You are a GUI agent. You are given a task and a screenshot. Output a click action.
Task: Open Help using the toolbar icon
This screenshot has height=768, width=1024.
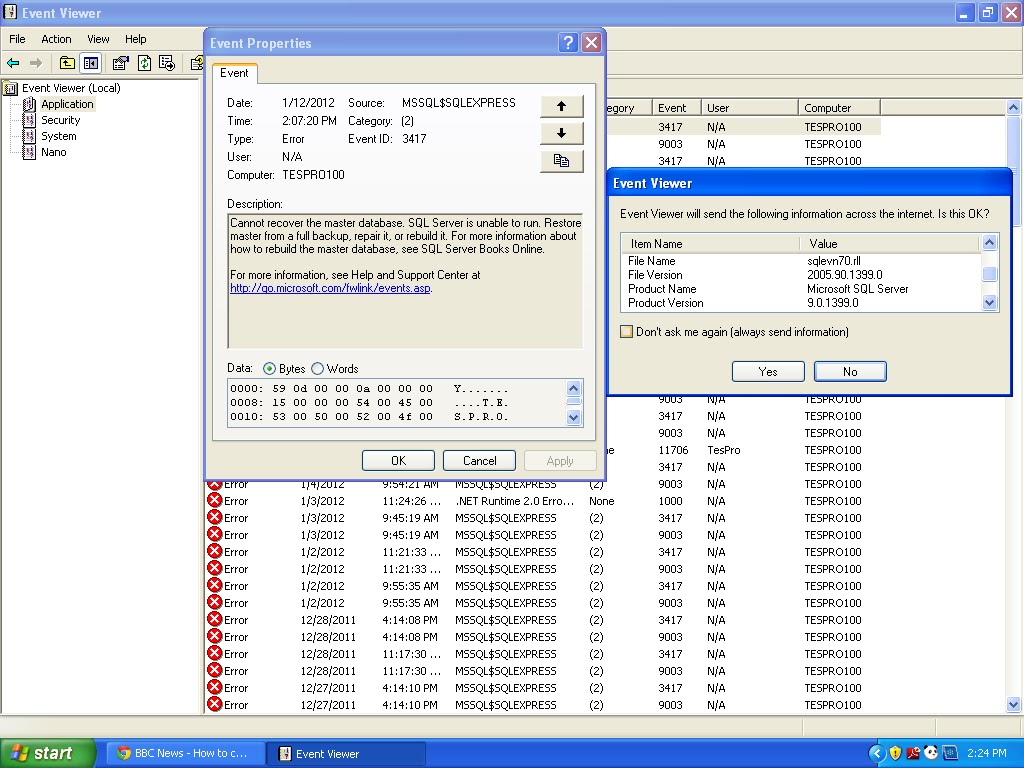[196, 63]
